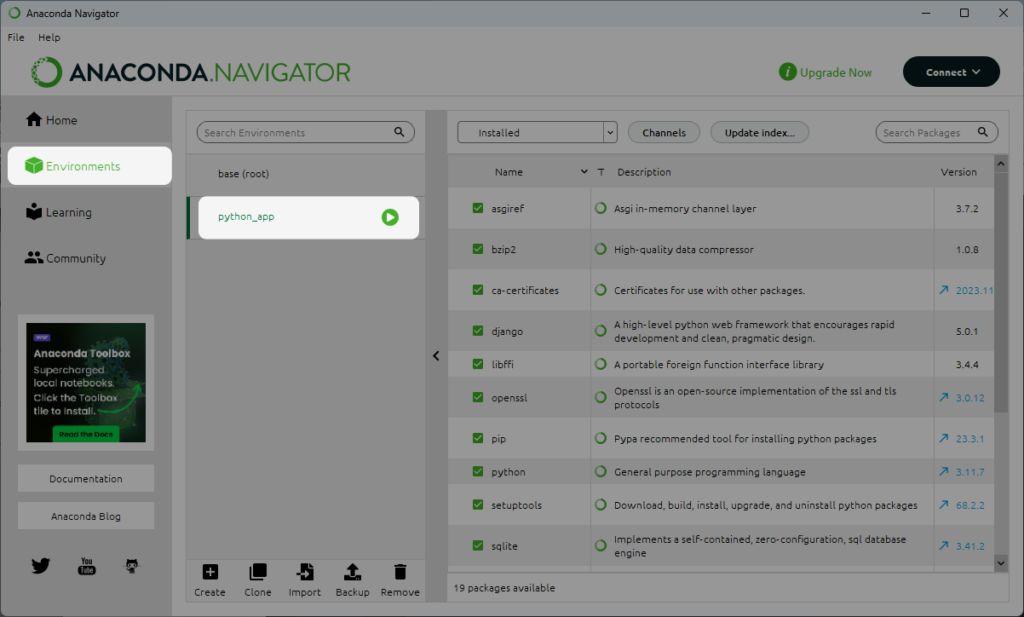Click the upgrade arrow next to sqlite version
Image resolution: width=1024 pixels, height=617 pixels.
944,545
